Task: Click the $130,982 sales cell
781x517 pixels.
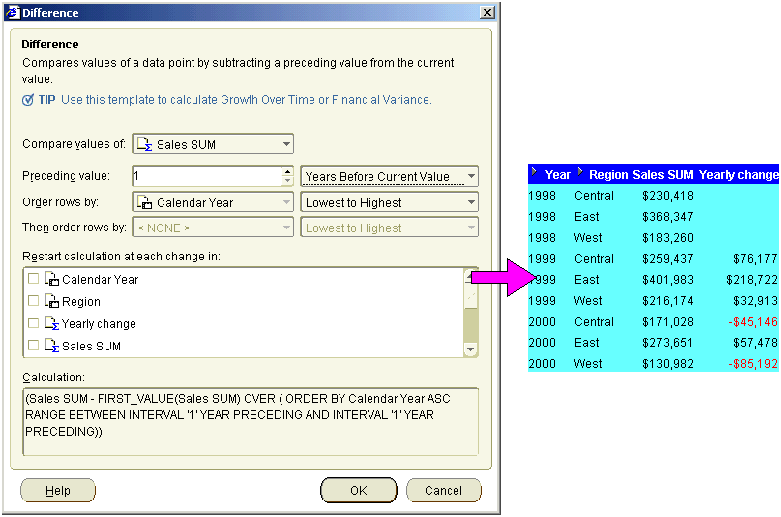Action: pyautogui.click(x=667, y=364)
